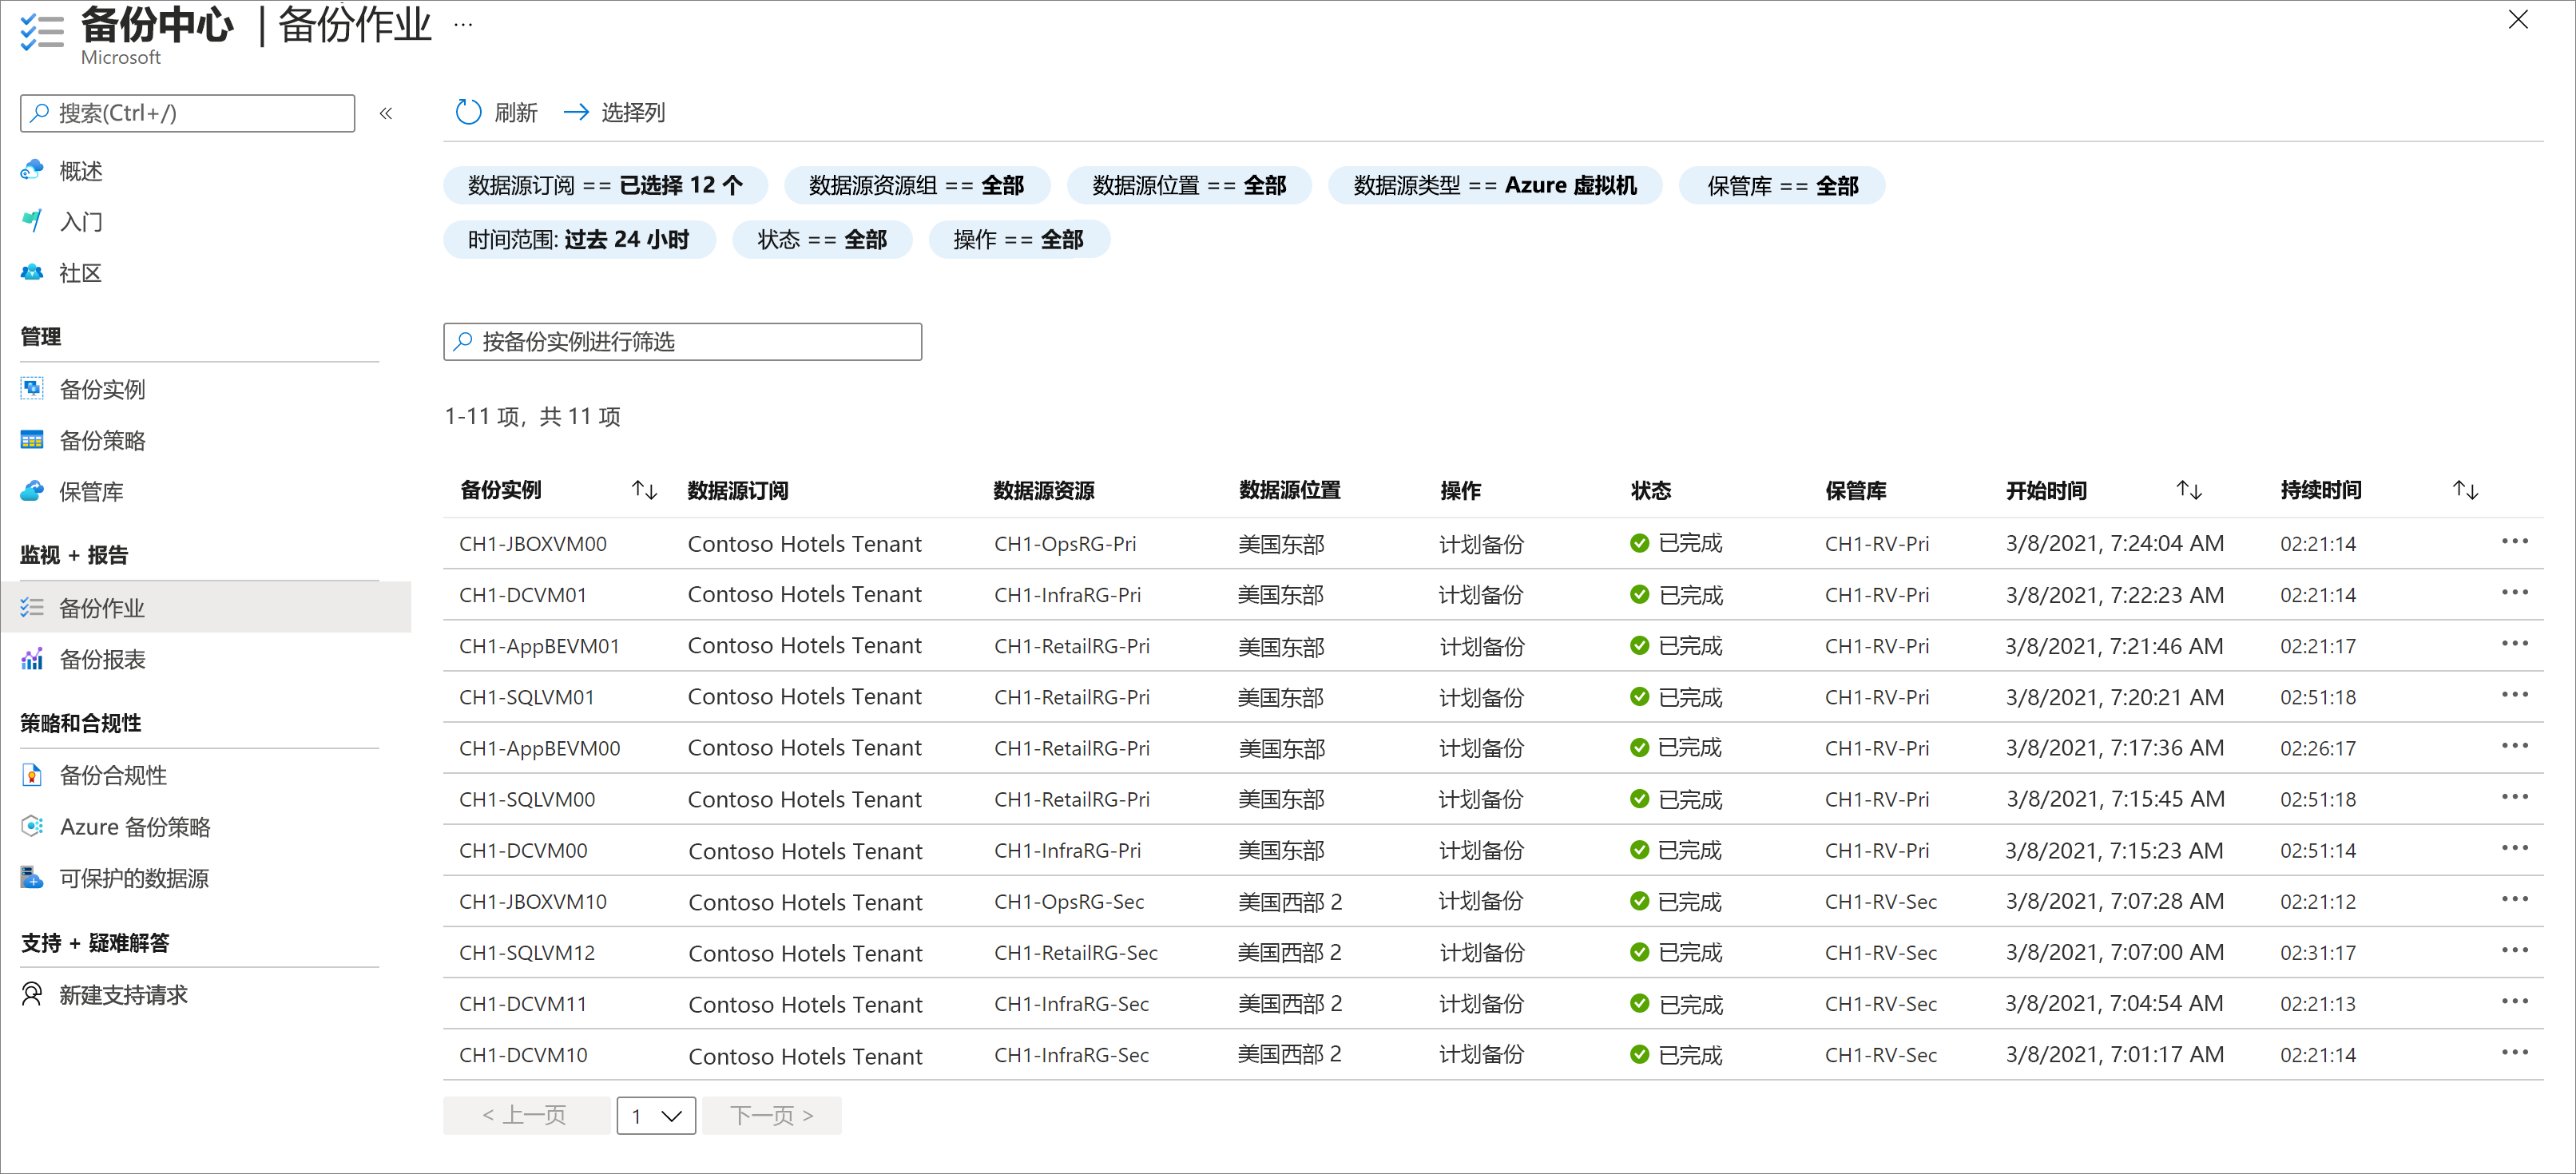2576x1174 pixels.
Task: Open the page number dropdown
Action: 656,1115
